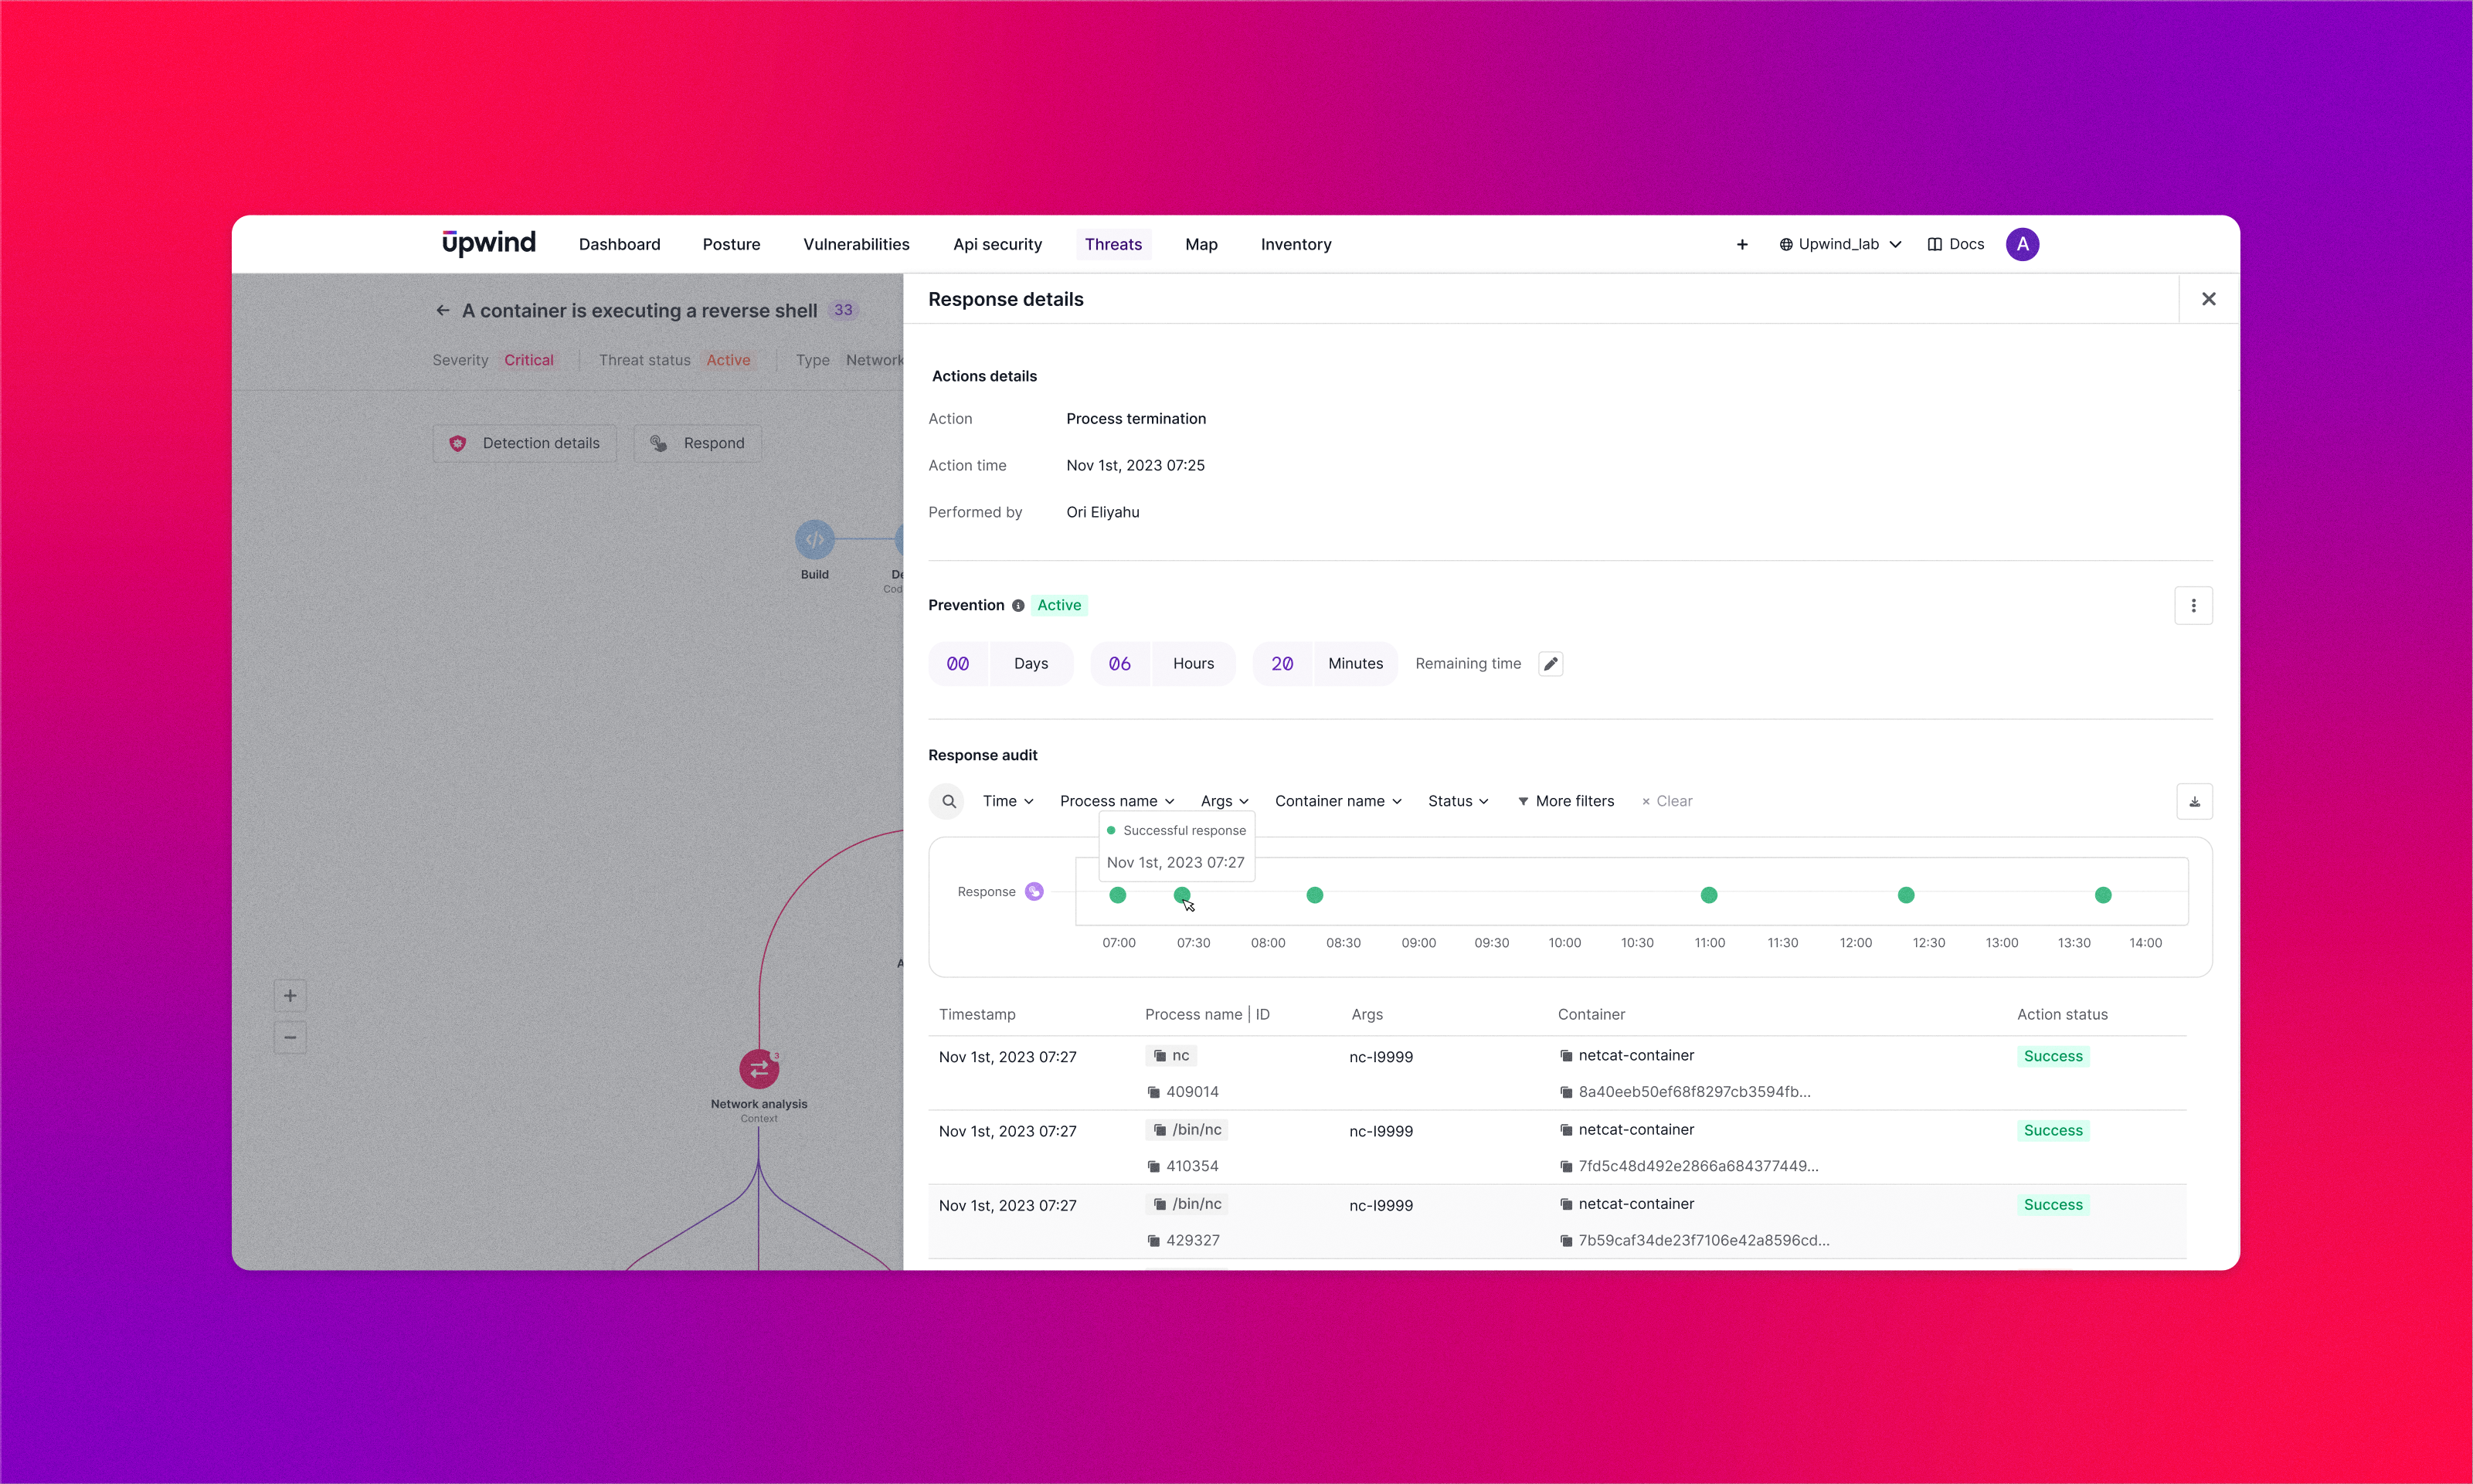Click the Prevention info icon
This screenshot has height=1484, width=2473.
click(1018, 606)
